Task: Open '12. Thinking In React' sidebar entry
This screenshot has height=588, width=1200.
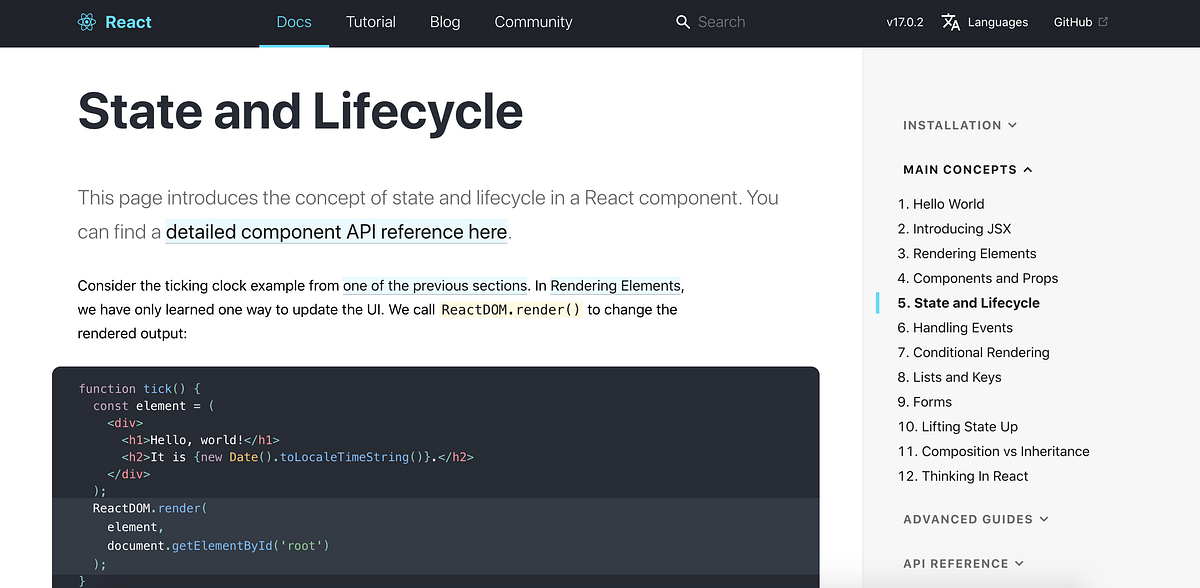Action: tap(963, 476)
